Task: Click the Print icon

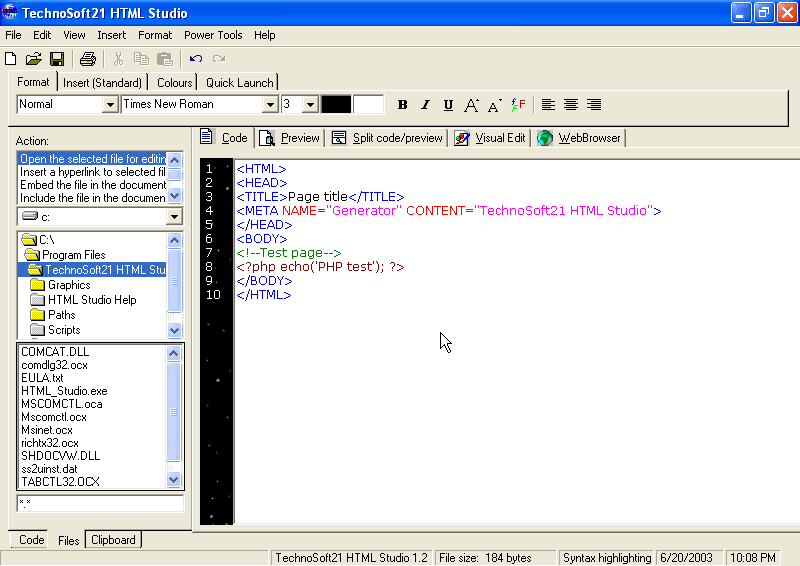Action: (88, 59)
